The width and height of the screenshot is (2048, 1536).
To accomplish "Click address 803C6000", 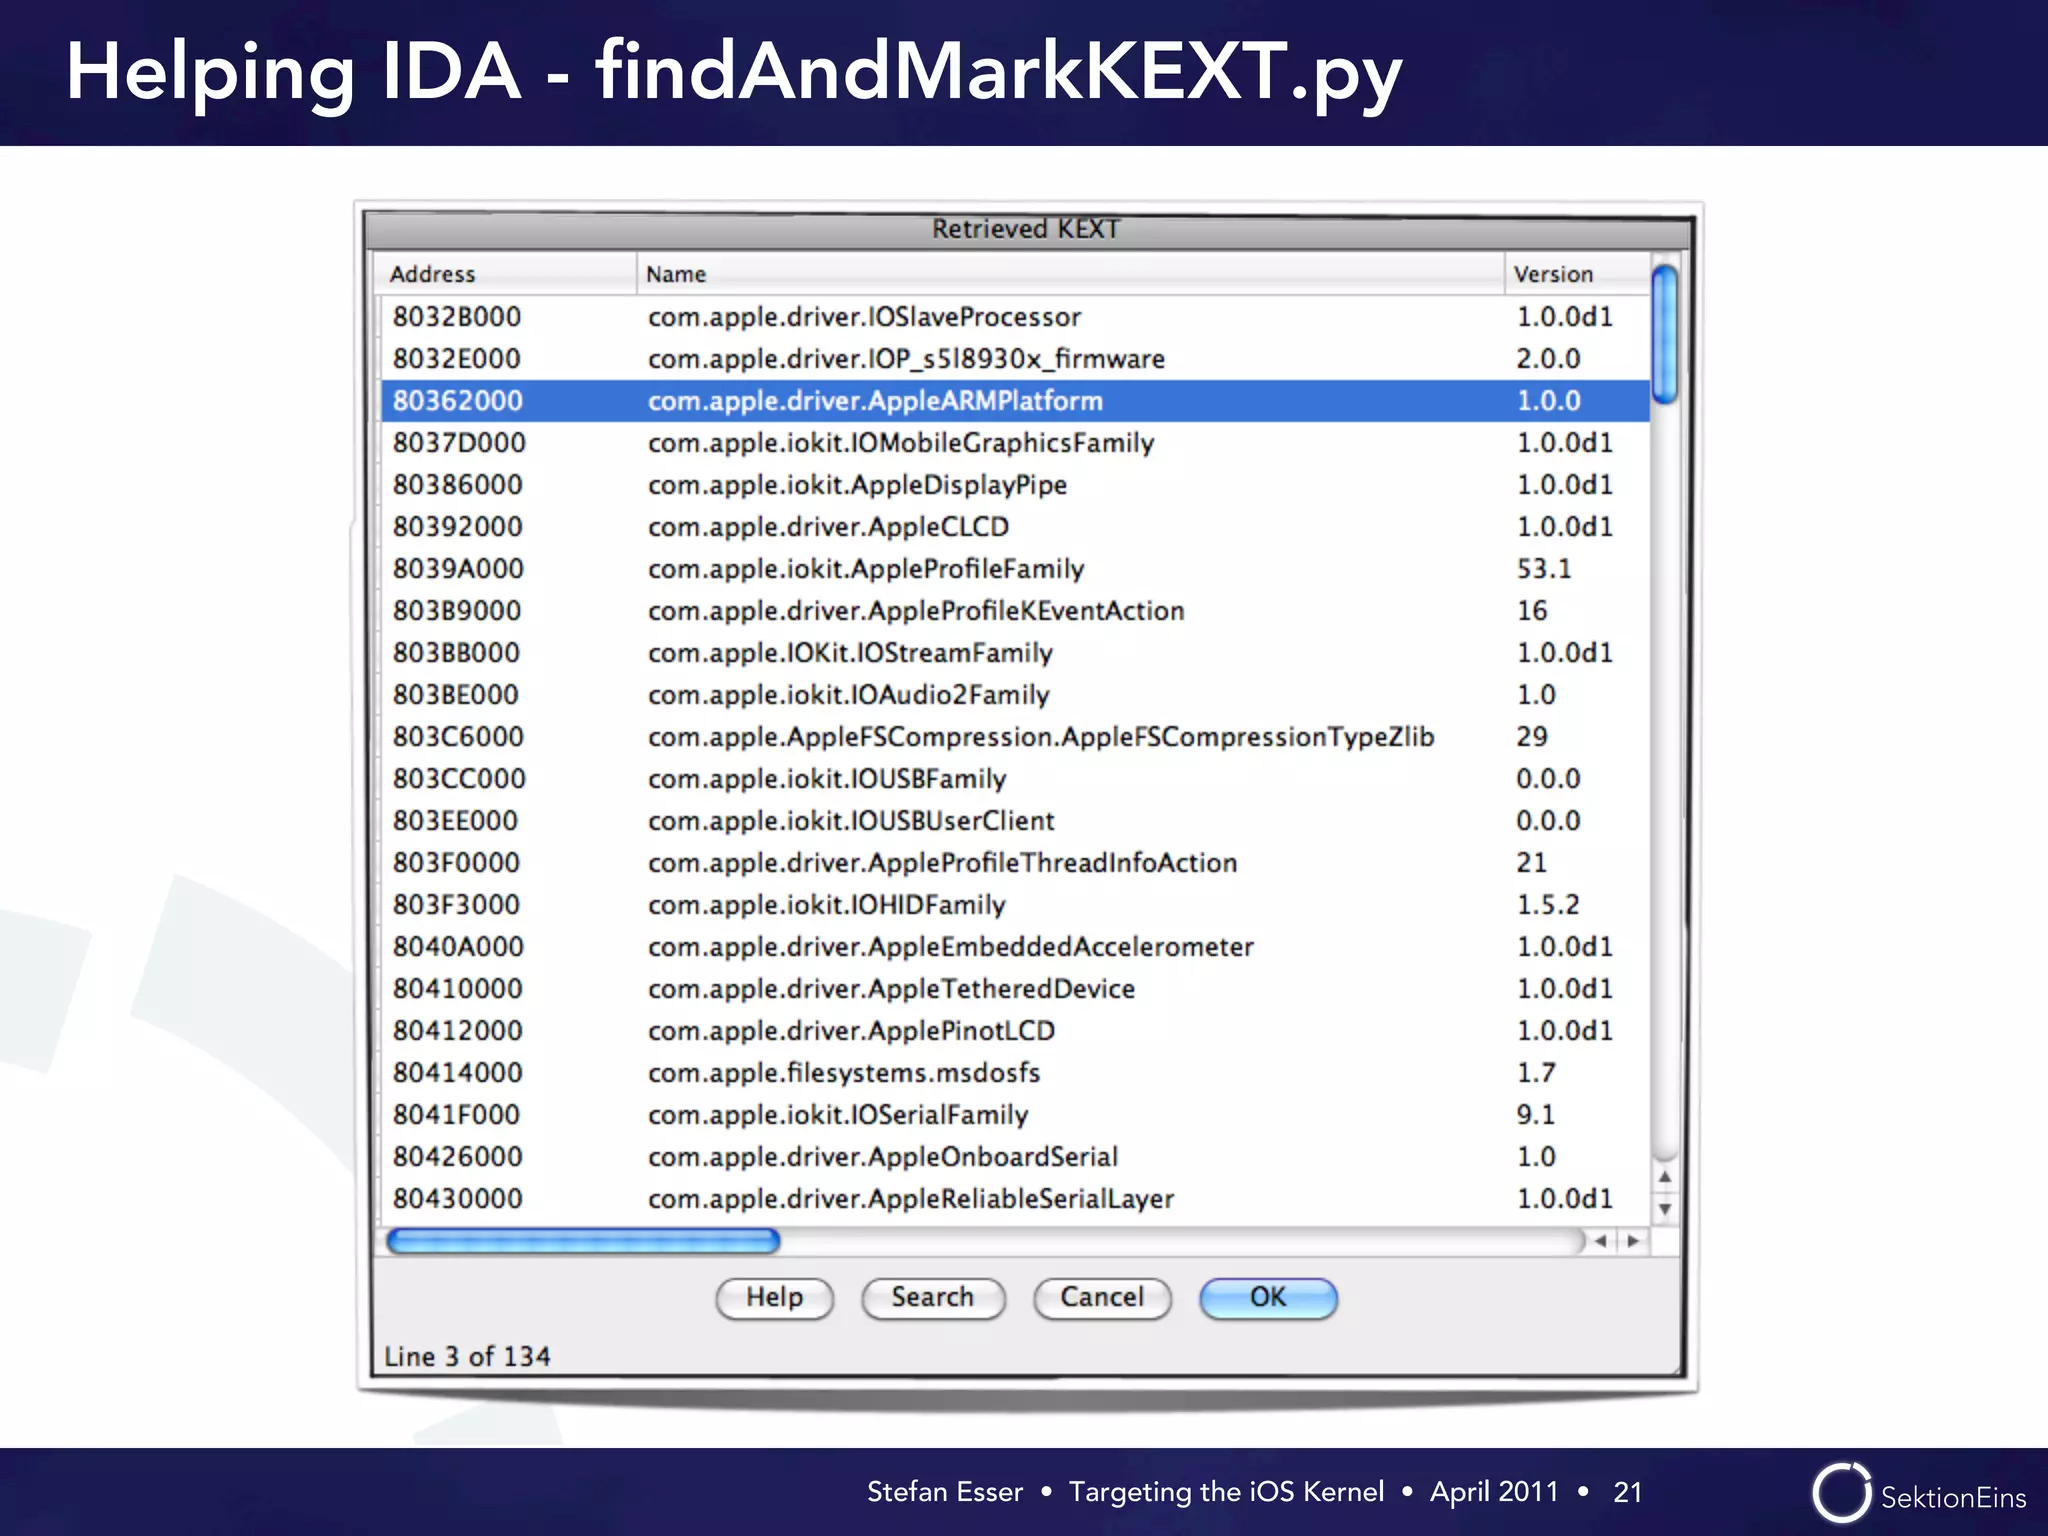I will point(458,737).
